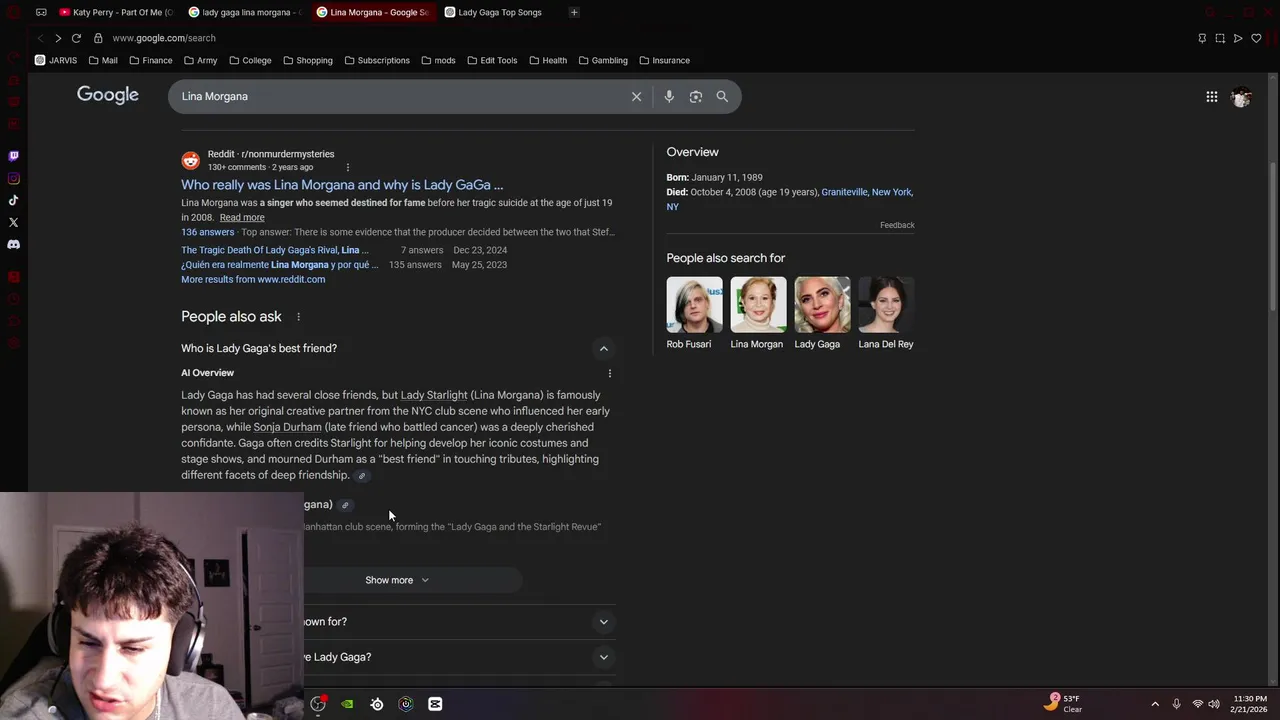Viewport: 1280px width, 720px height.
Task: Open the weather widget showing 53°F Clear
Action: 1062,703
